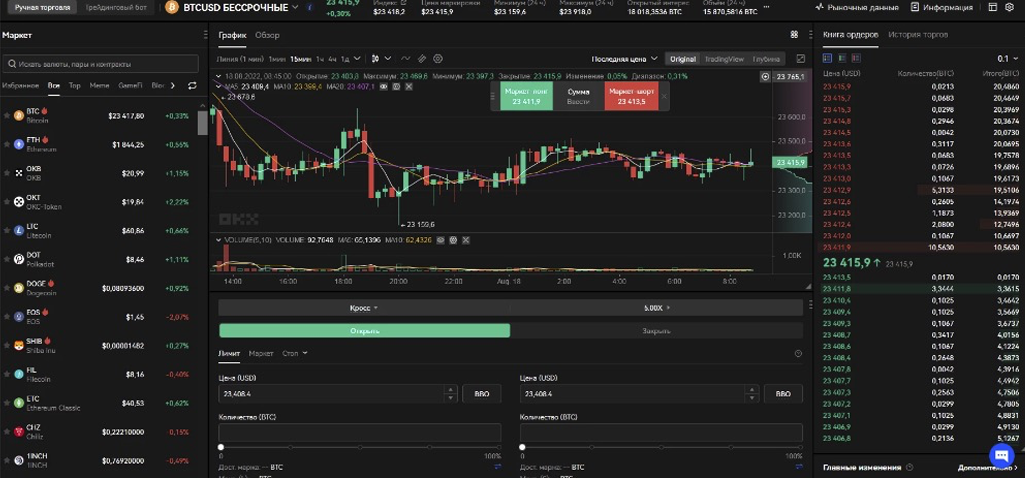Select the Открыть position toggle
1025x478 pixels.
[364, 331]
